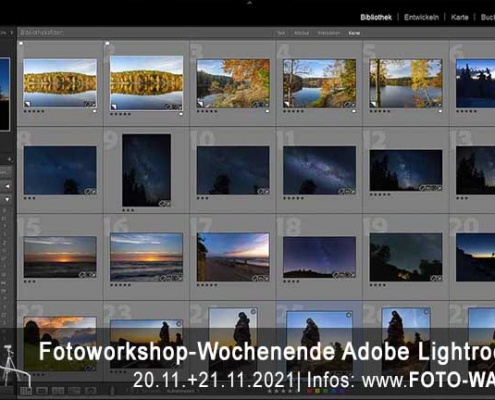
Task: Collapse the left panel with the left arrow
Action: point(7,186)
